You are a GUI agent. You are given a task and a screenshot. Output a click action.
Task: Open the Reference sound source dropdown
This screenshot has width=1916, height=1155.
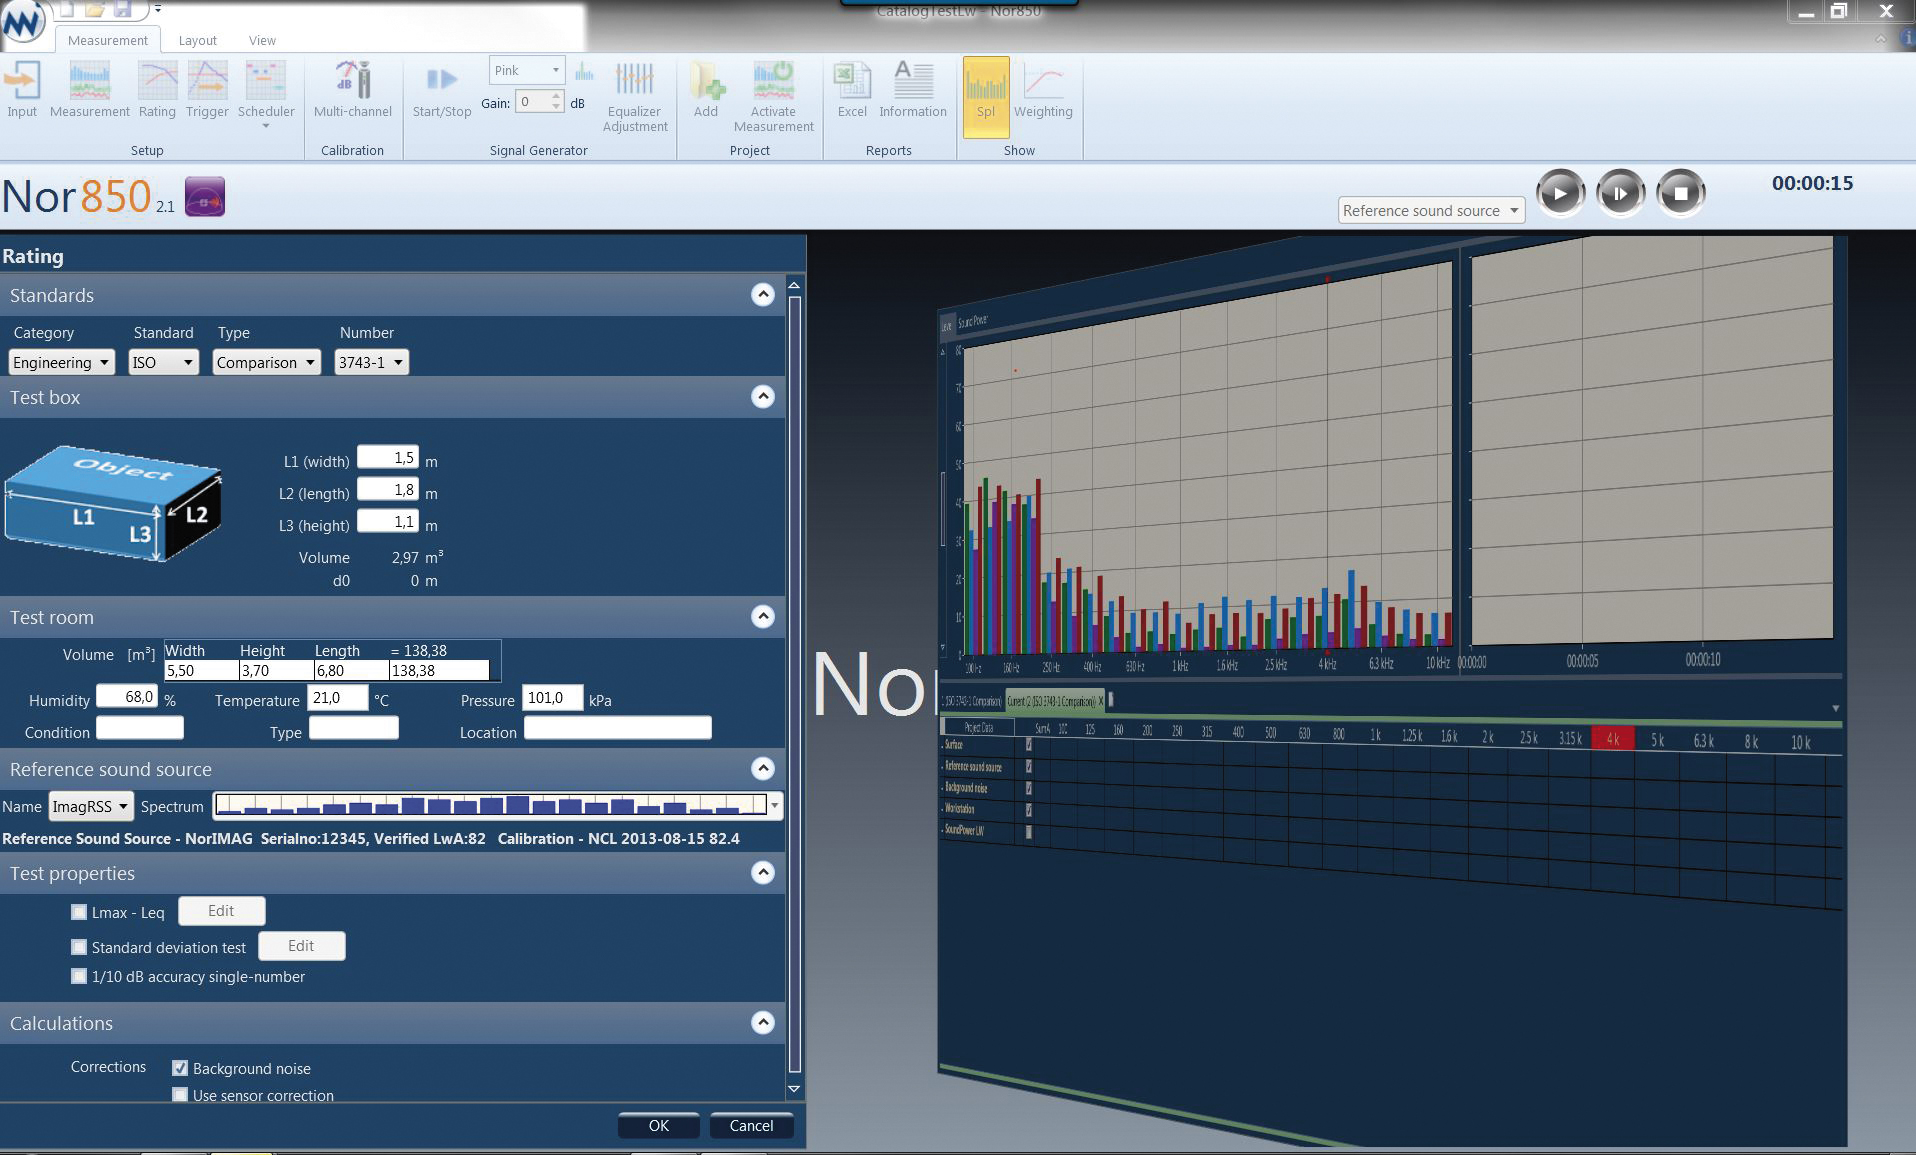(x=1430, y=210)
